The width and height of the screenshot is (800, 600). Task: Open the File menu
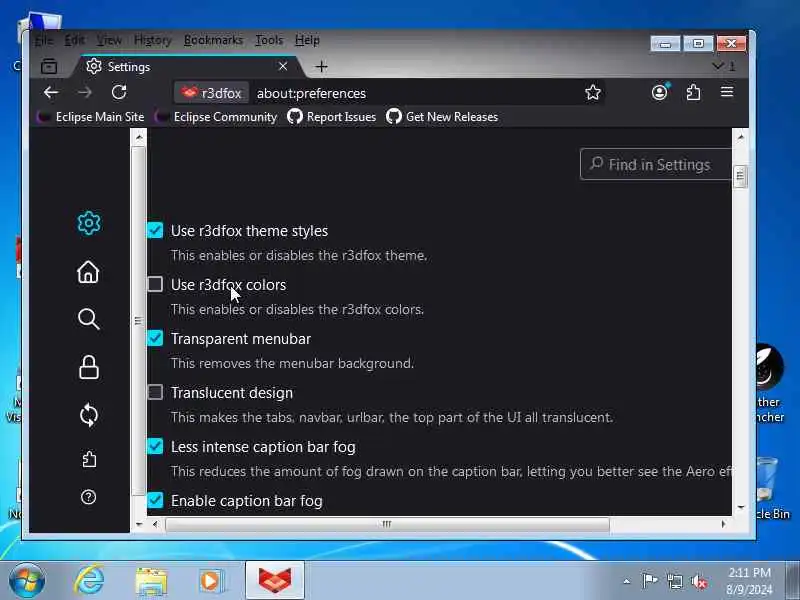pyautogui.click(x=44, y=40)
